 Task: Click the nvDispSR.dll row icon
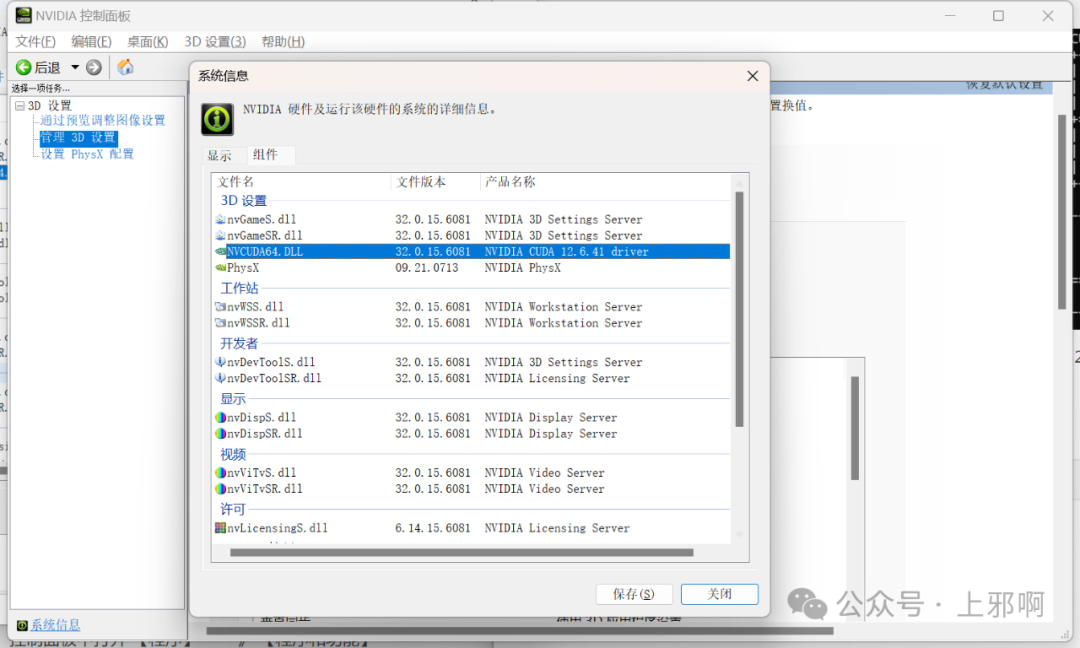(220, 434)
